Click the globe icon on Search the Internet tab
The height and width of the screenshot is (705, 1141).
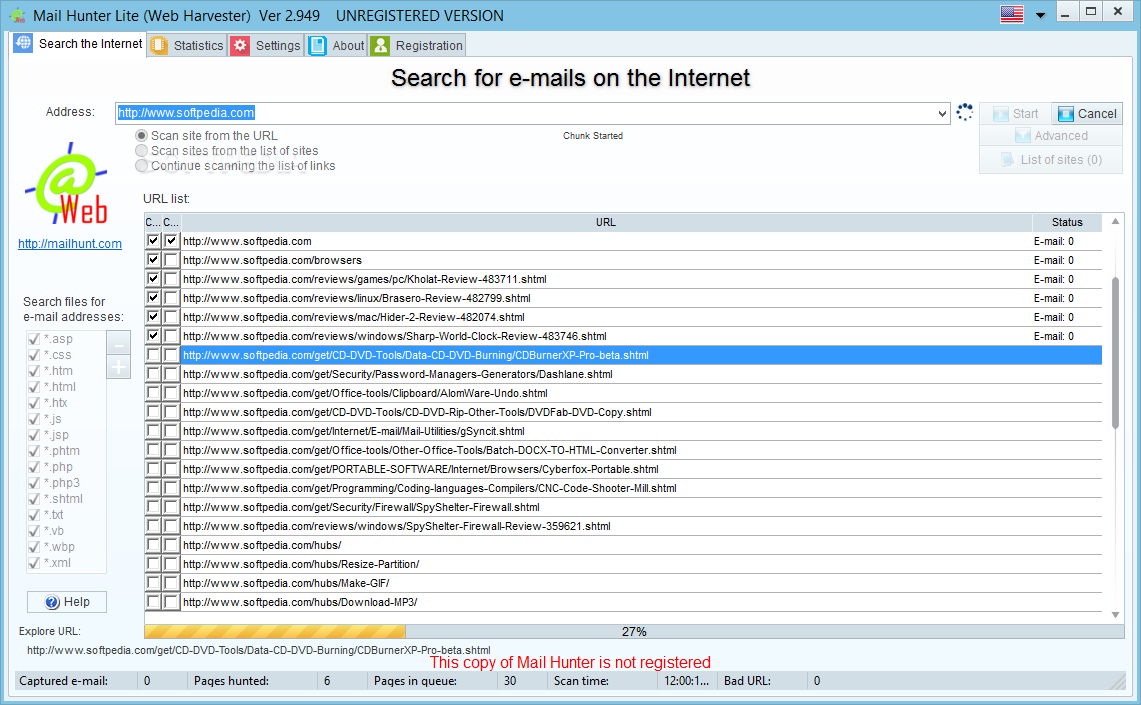click(x=23, y=44)
